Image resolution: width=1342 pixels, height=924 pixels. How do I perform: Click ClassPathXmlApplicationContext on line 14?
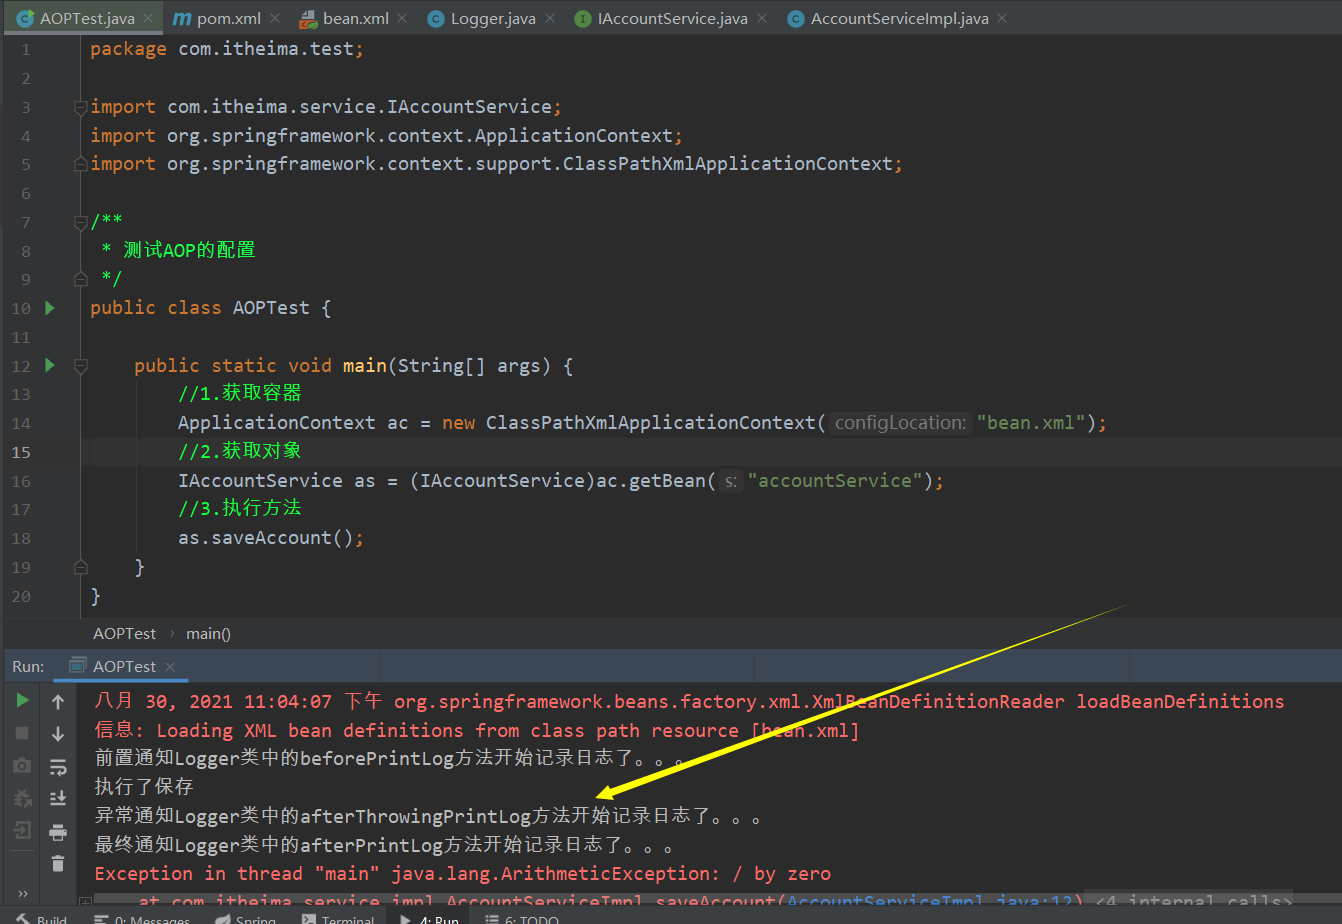point(652,423)
